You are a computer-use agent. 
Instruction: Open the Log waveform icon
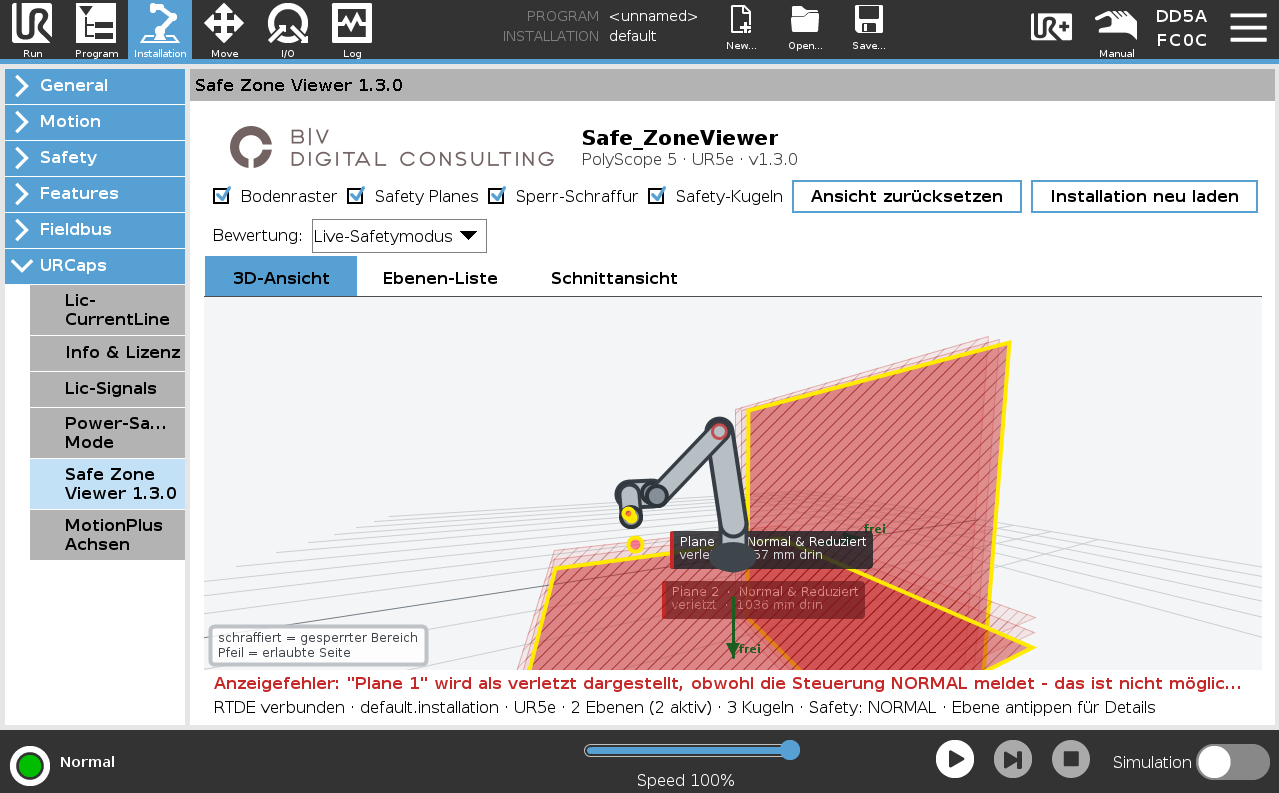pos(352,30)
